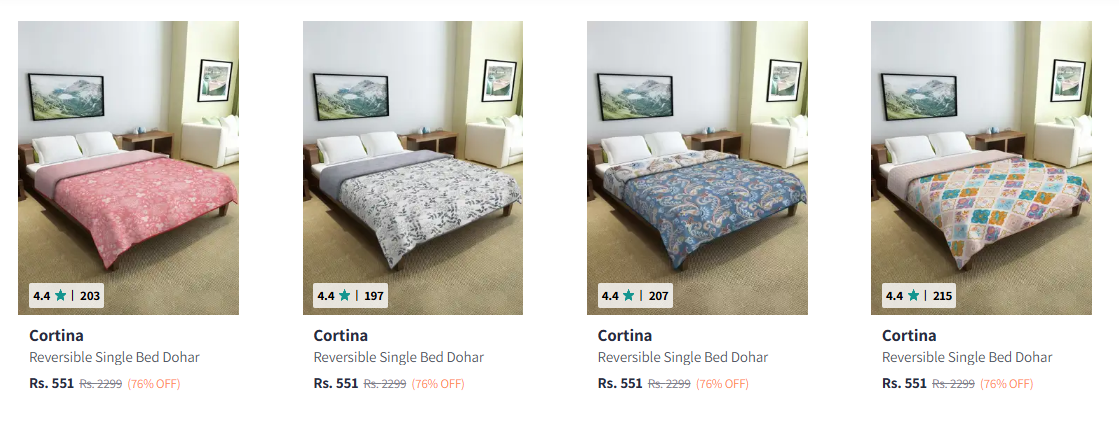
Task: Open Reversible Single Bed Dohar title under patchwork dohar
Action: point(966,358)
